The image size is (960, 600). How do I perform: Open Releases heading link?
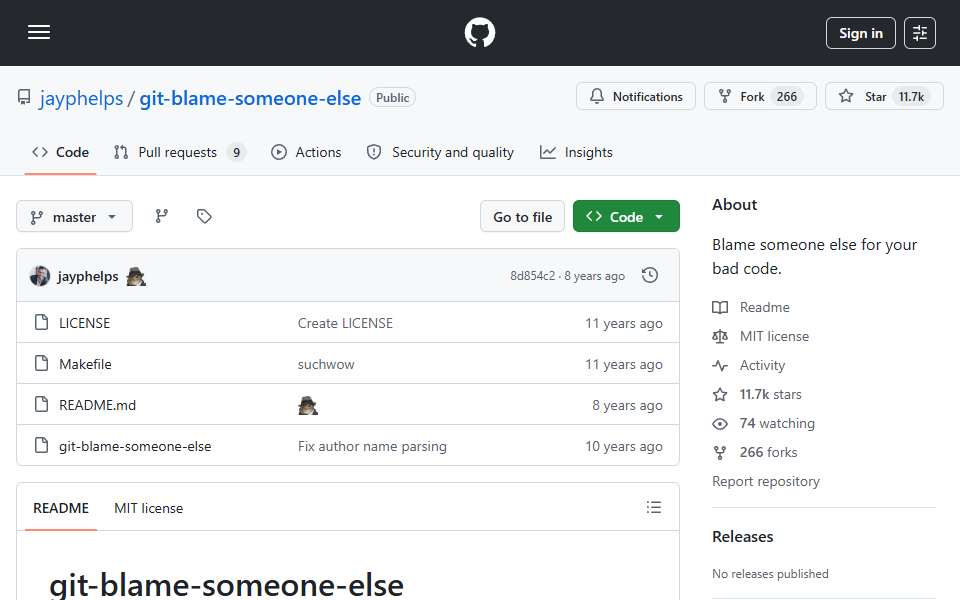(x=742, y=537)
